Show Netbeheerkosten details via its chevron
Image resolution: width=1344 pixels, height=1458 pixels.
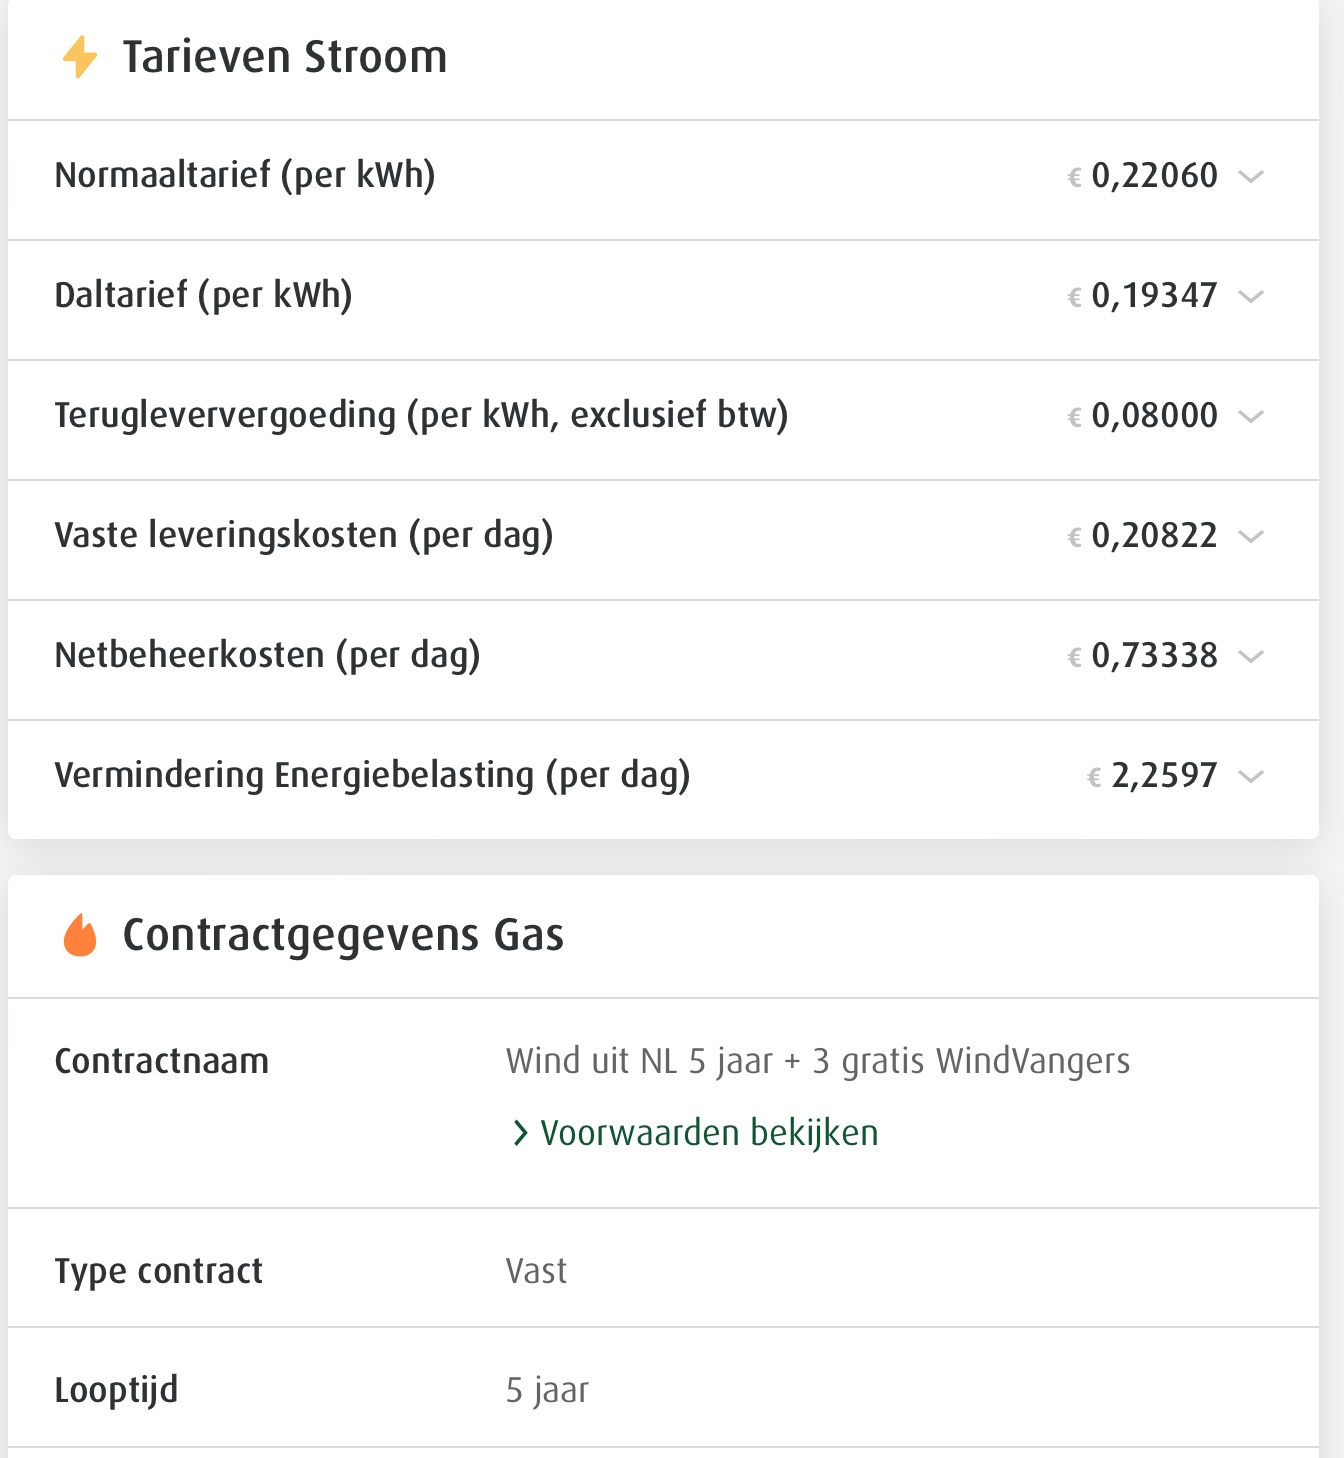point(1251,657)
